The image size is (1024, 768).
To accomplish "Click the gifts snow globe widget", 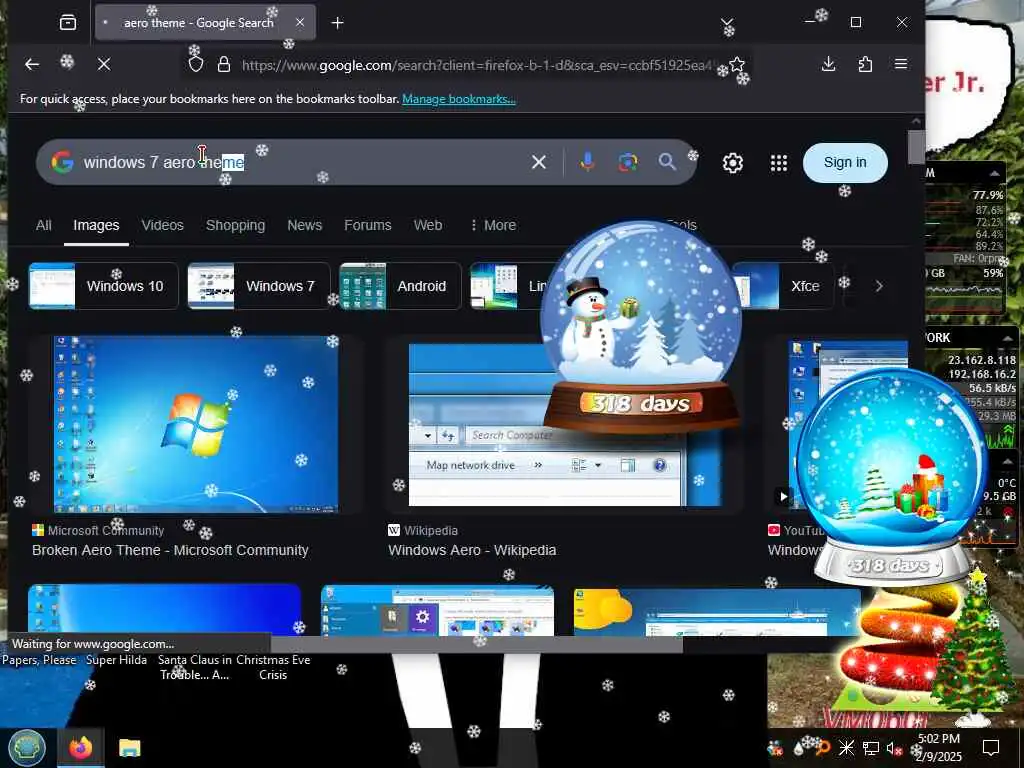I will pyautogui.click(x=891, y=477).
